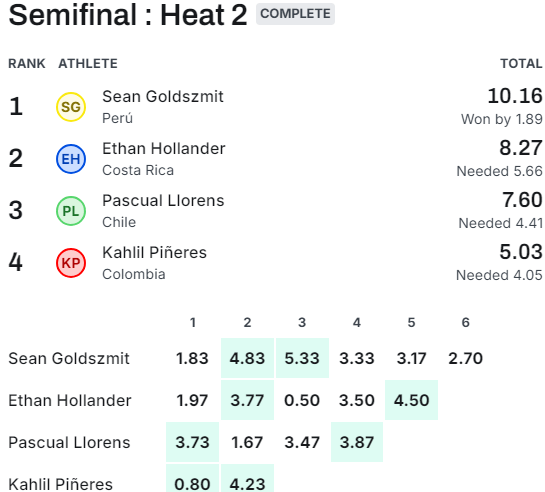
Task: Click Ethan Hollander's EH avatar icon
Action: click(71, 159)
